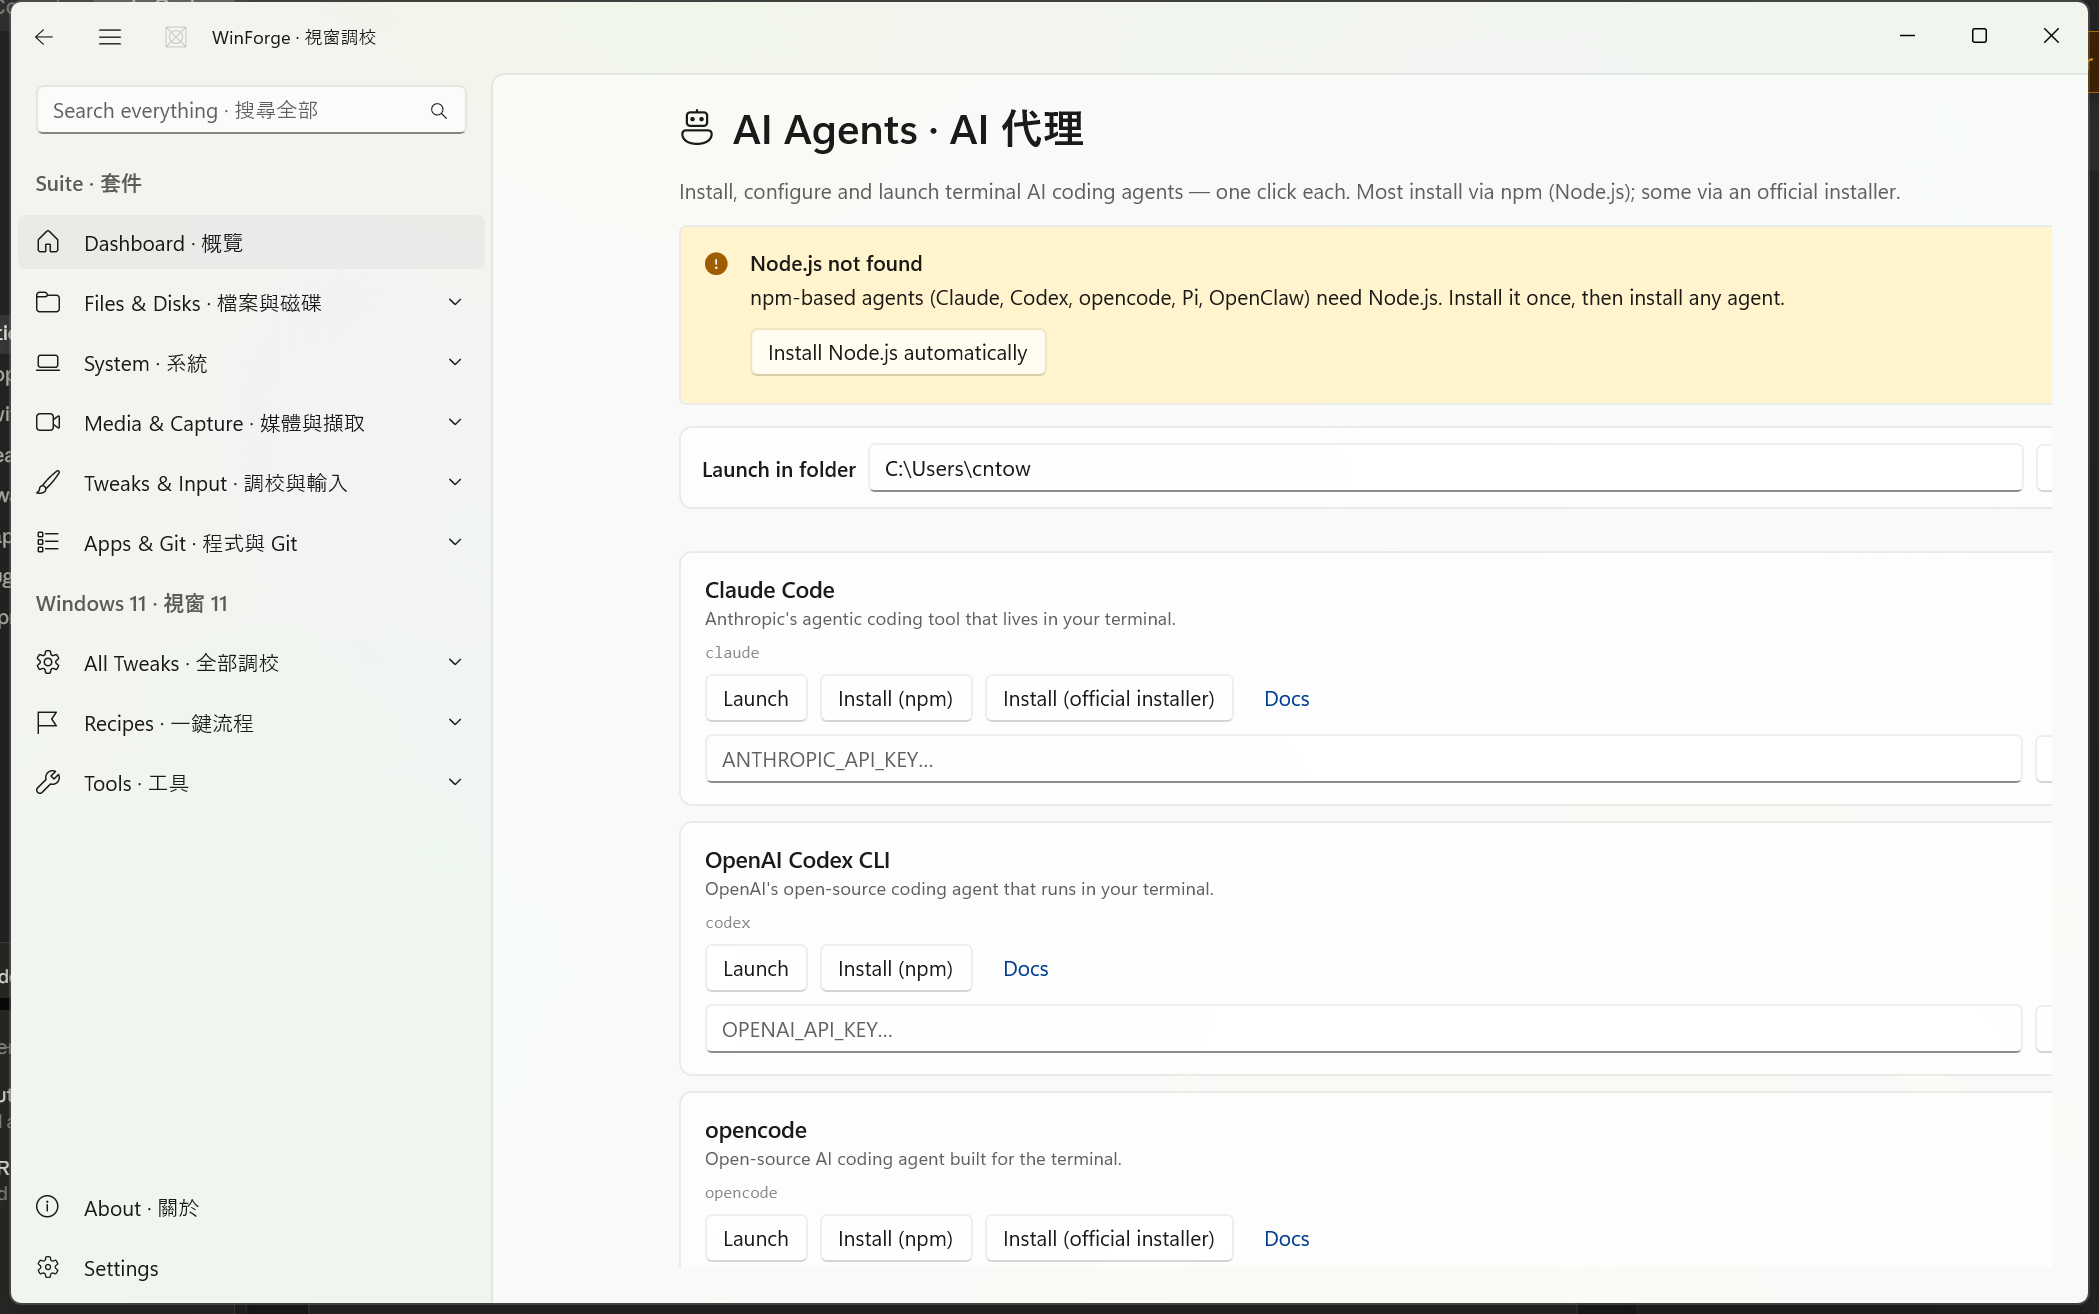Click the Tweaks & Input pen icon
Image resolution: width=2099 pixels, height=1314 pixels.
tap(48, 483)
